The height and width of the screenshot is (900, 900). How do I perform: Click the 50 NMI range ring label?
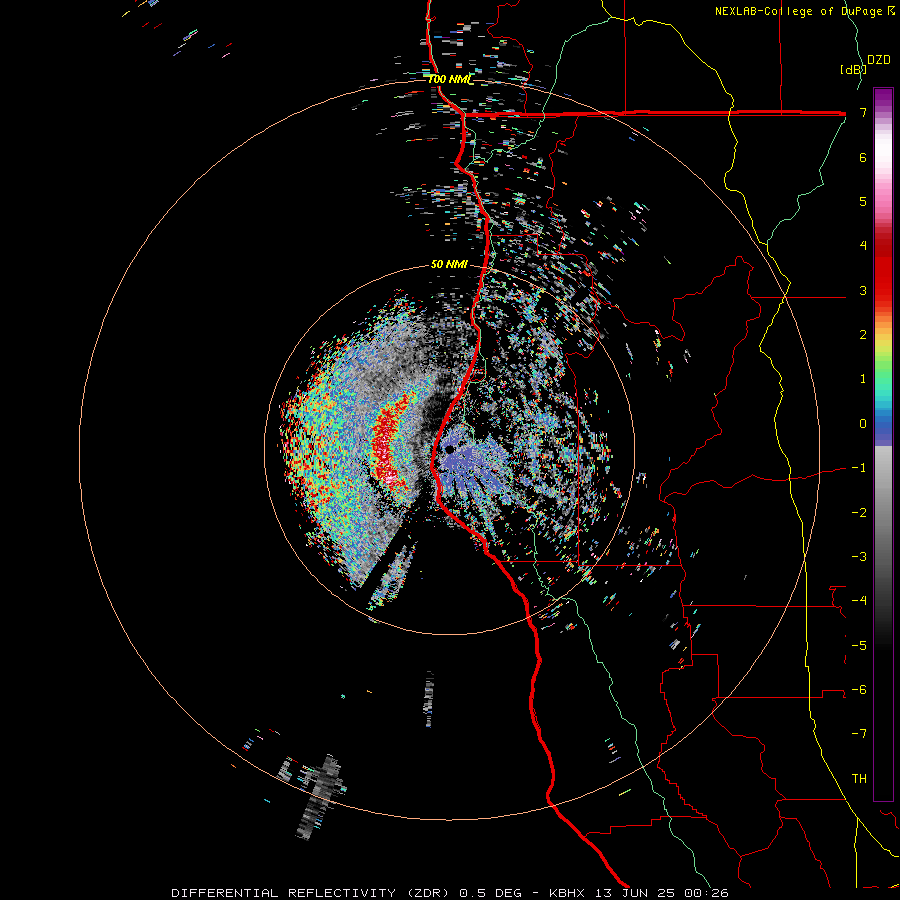(x=449, y=264)
